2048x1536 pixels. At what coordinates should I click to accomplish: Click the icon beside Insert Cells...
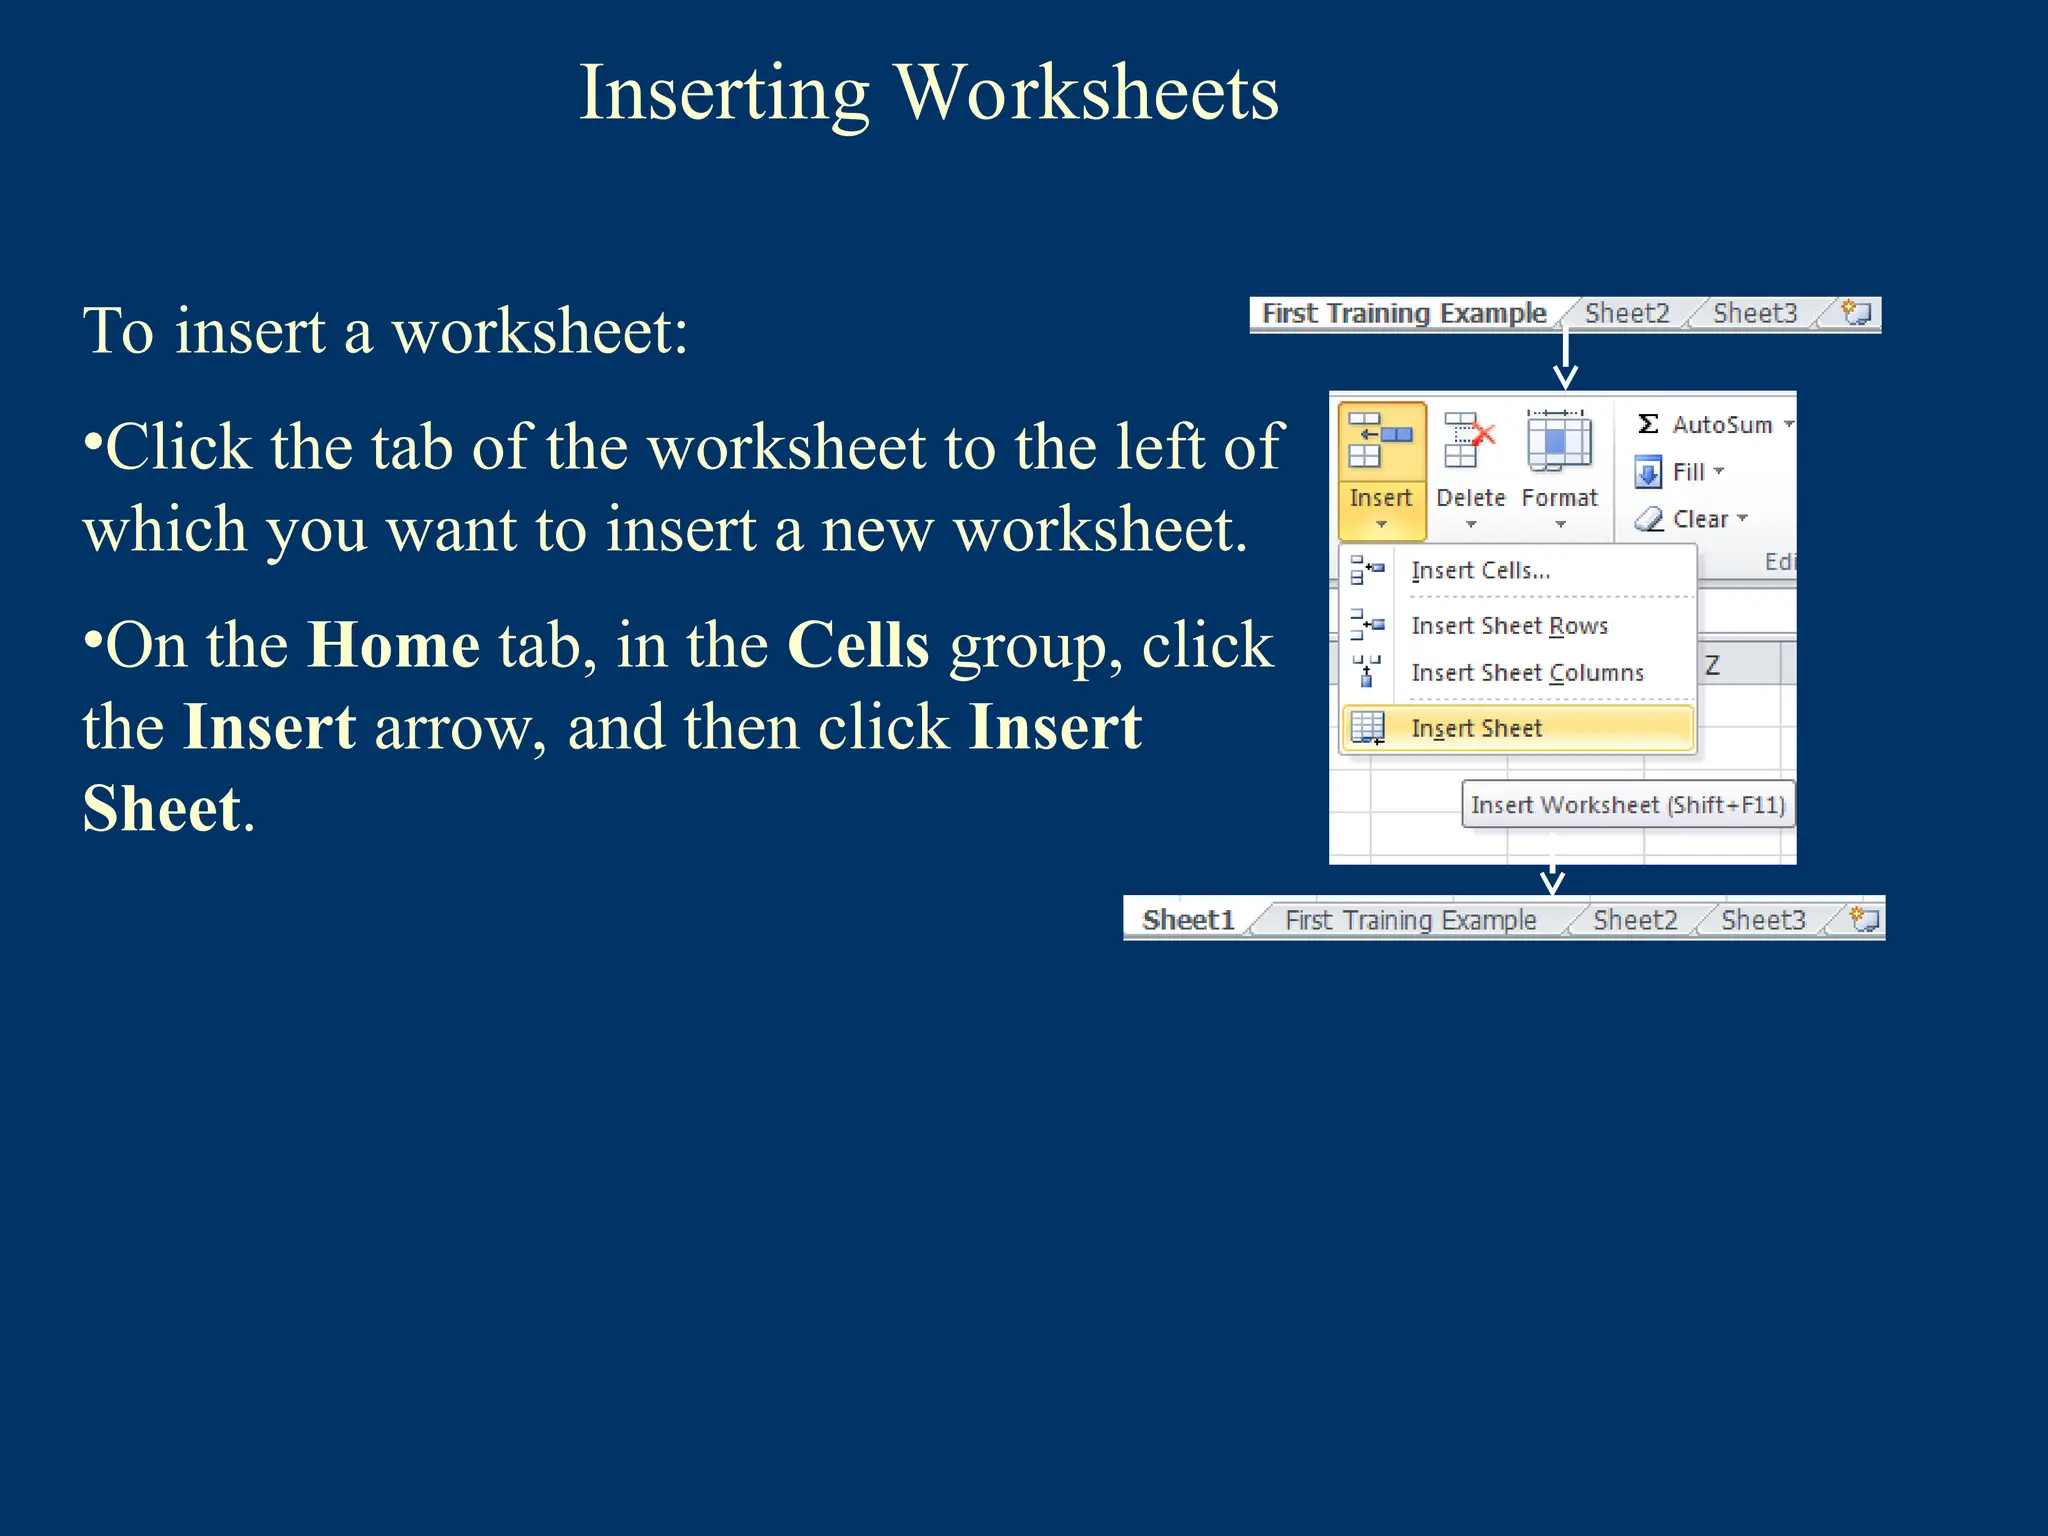click(1367, 570)
